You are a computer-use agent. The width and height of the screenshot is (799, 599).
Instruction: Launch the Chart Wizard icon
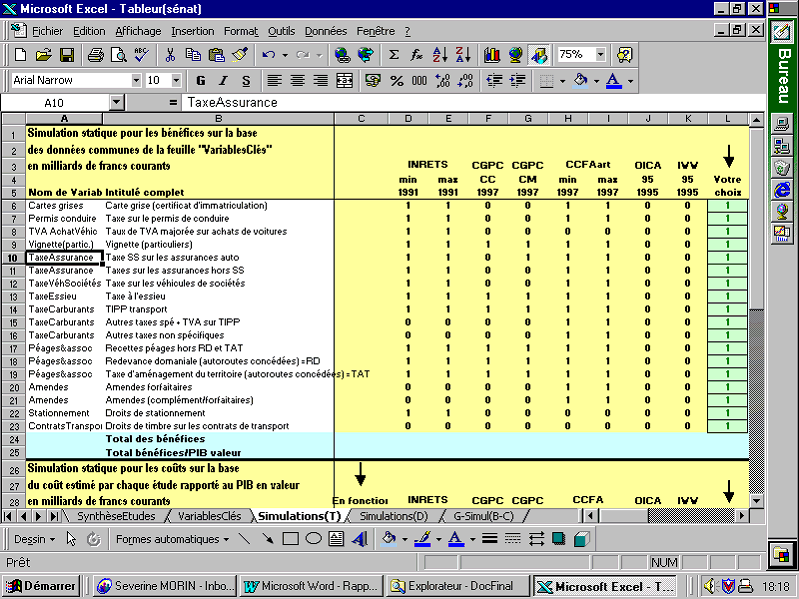[x=491, y=55]
